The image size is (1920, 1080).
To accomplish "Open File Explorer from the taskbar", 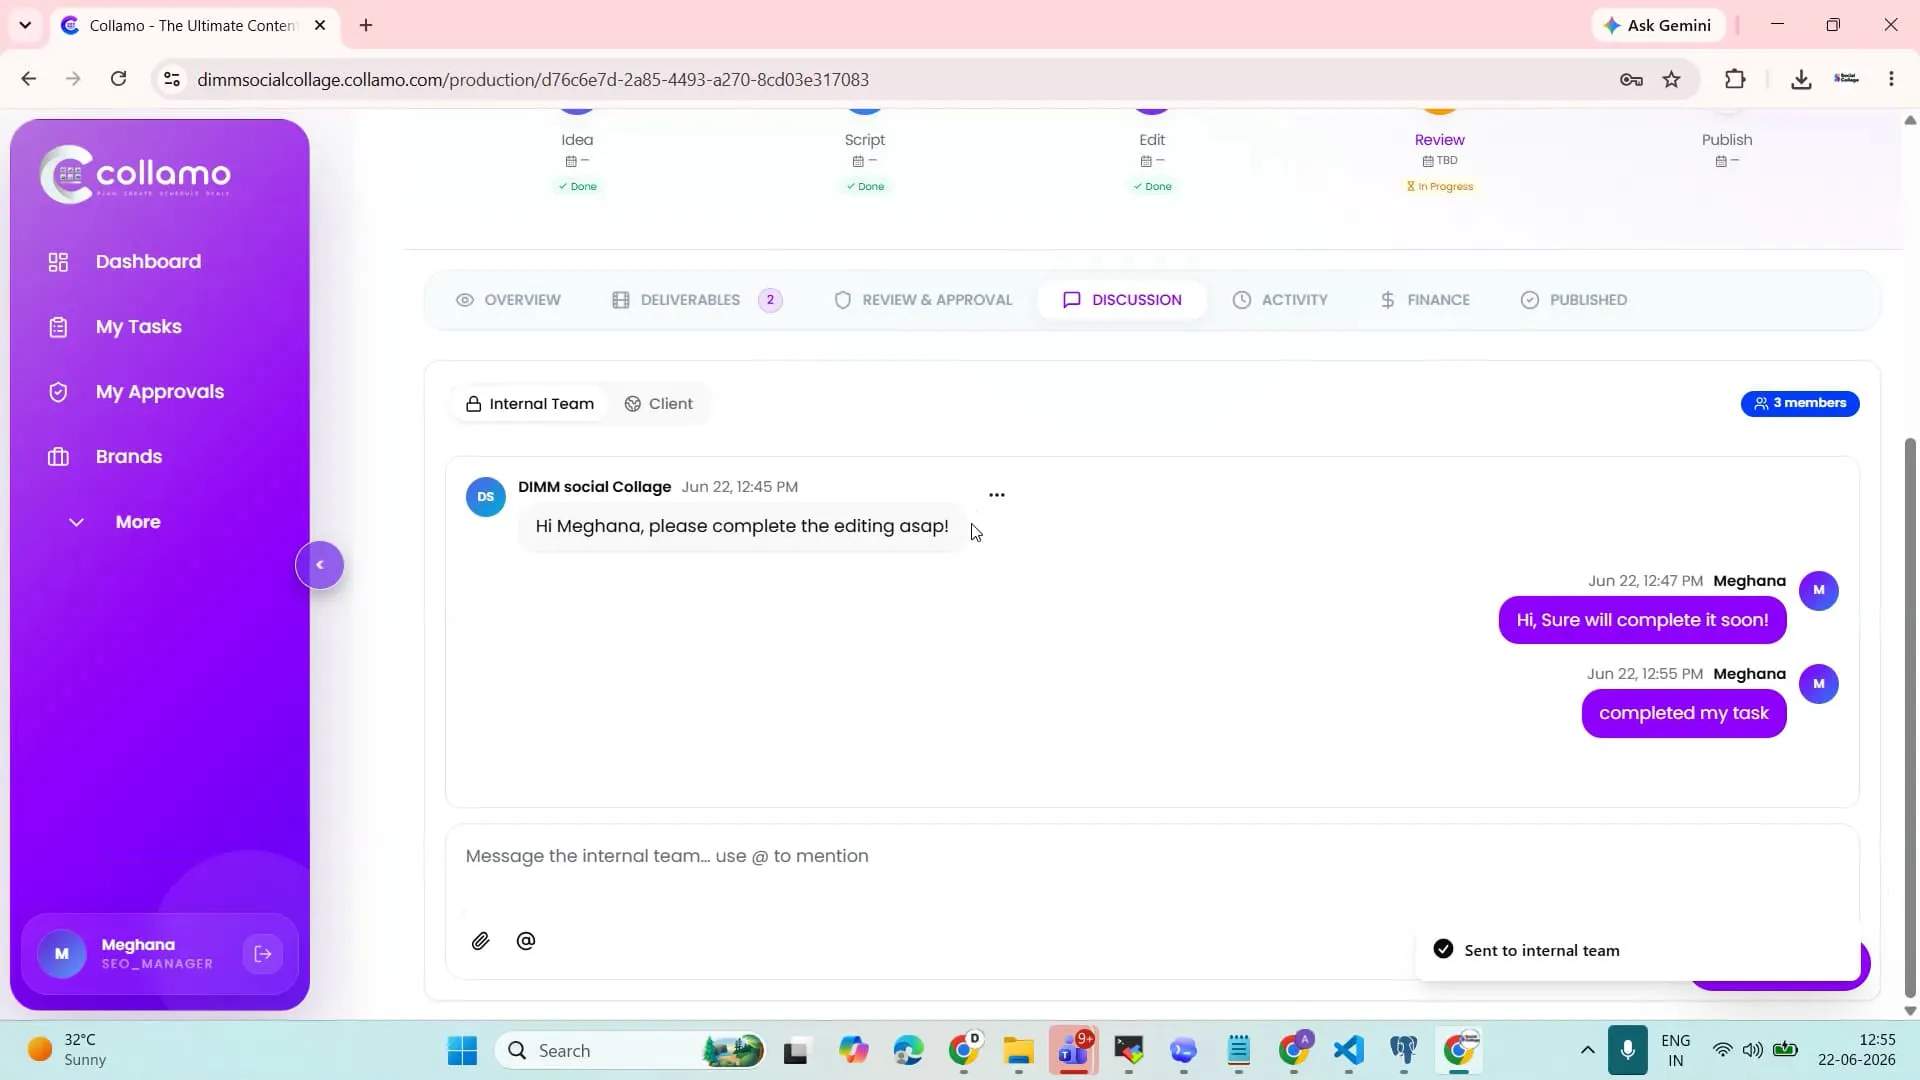I will [x=1019, y=1051].
